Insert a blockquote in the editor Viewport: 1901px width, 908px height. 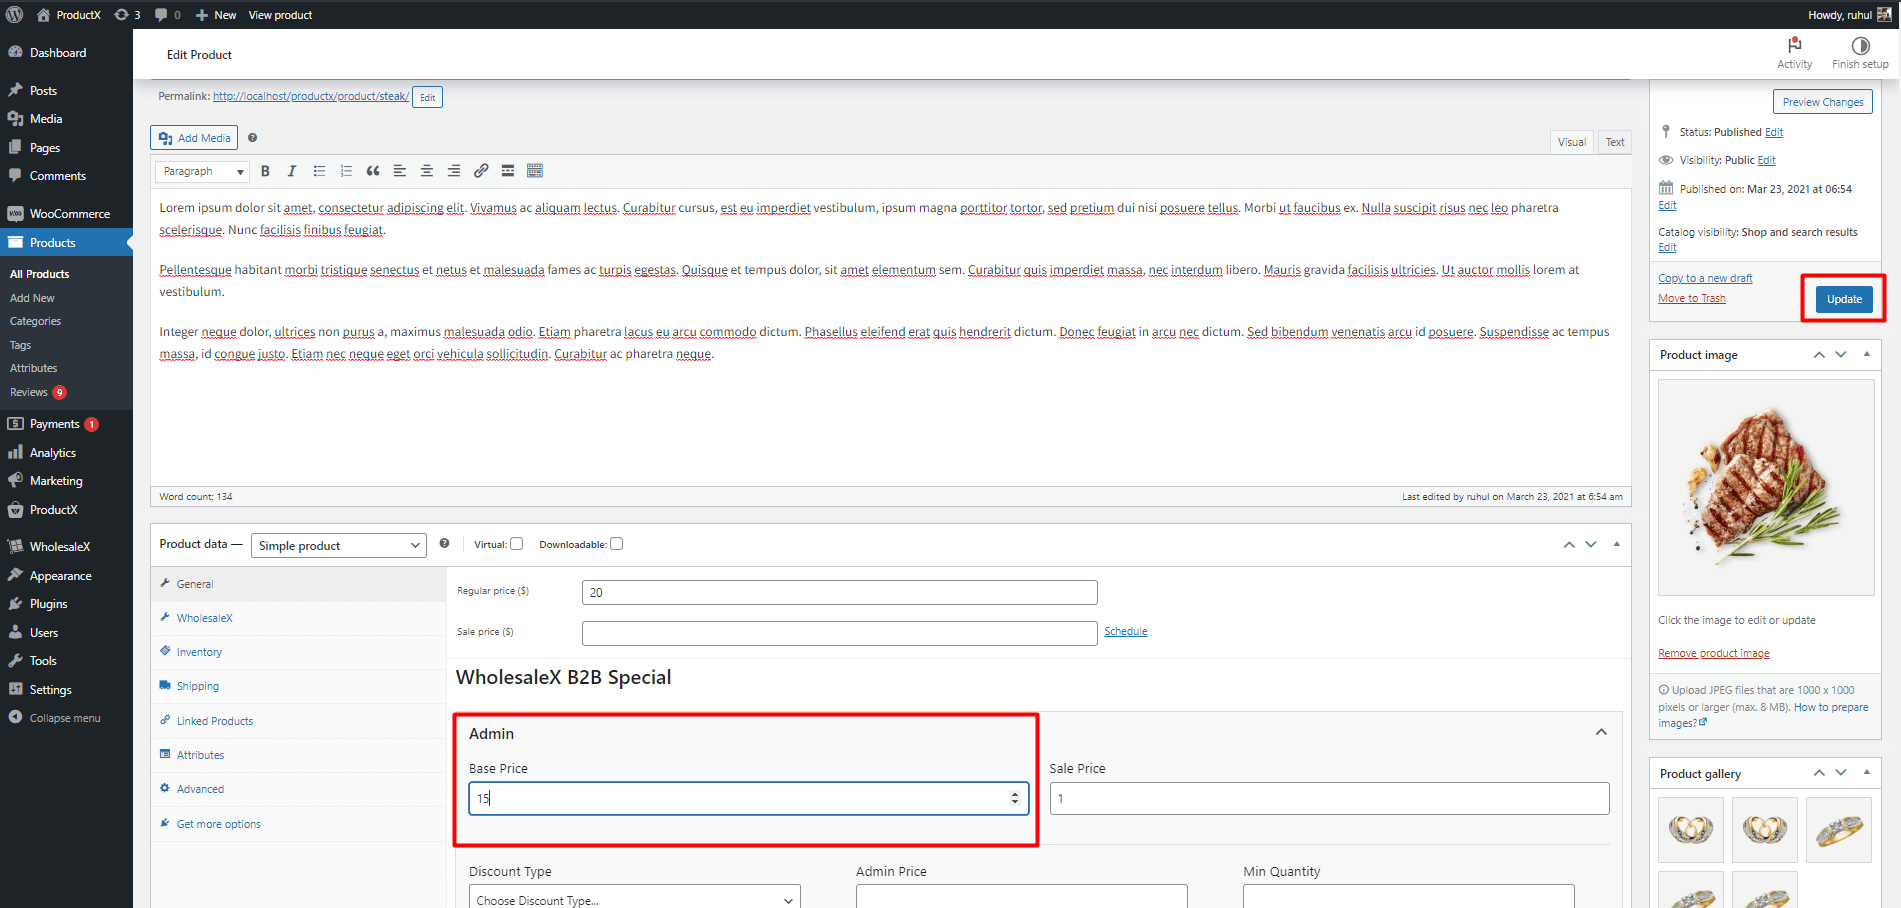[372, 171]
